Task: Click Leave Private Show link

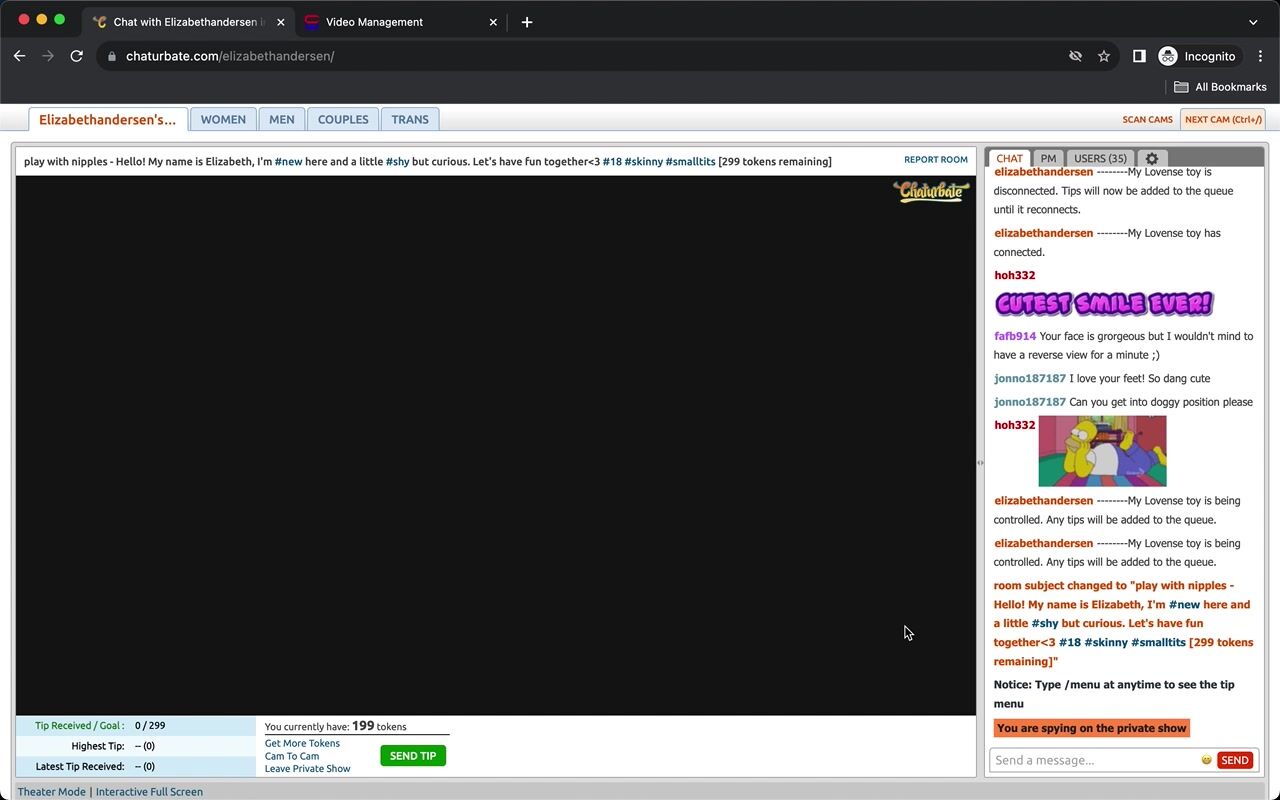Action: pyautogui.click(x=307, y=769)
